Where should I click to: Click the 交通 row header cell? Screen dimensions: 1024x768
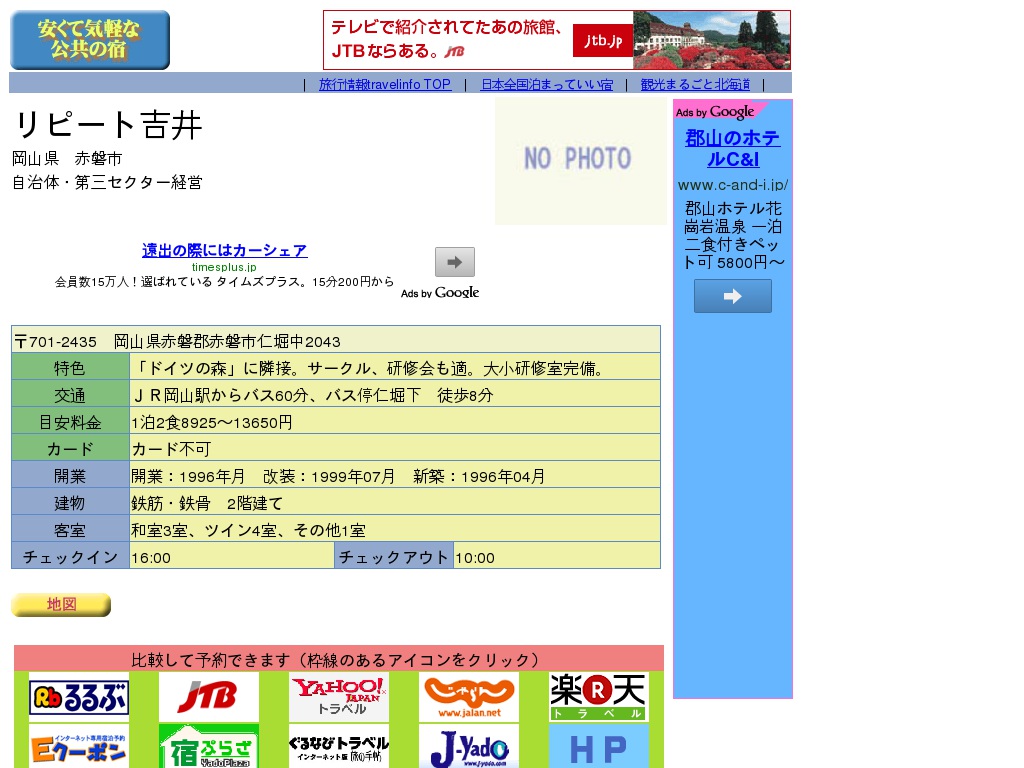coord(71,394)
